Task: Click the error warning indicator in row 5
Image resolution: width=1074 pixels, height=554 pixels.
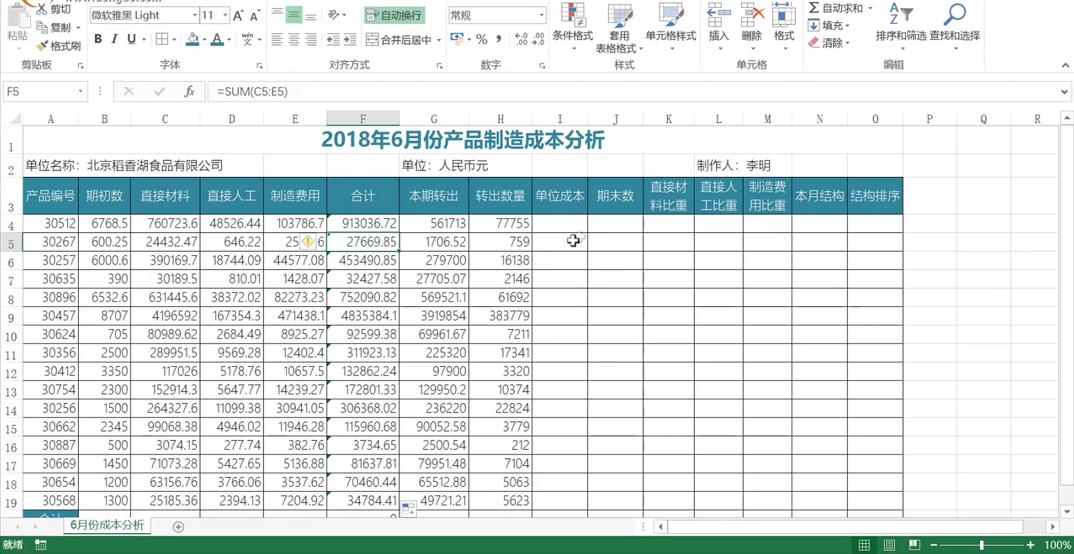Action: coord(308,241)
